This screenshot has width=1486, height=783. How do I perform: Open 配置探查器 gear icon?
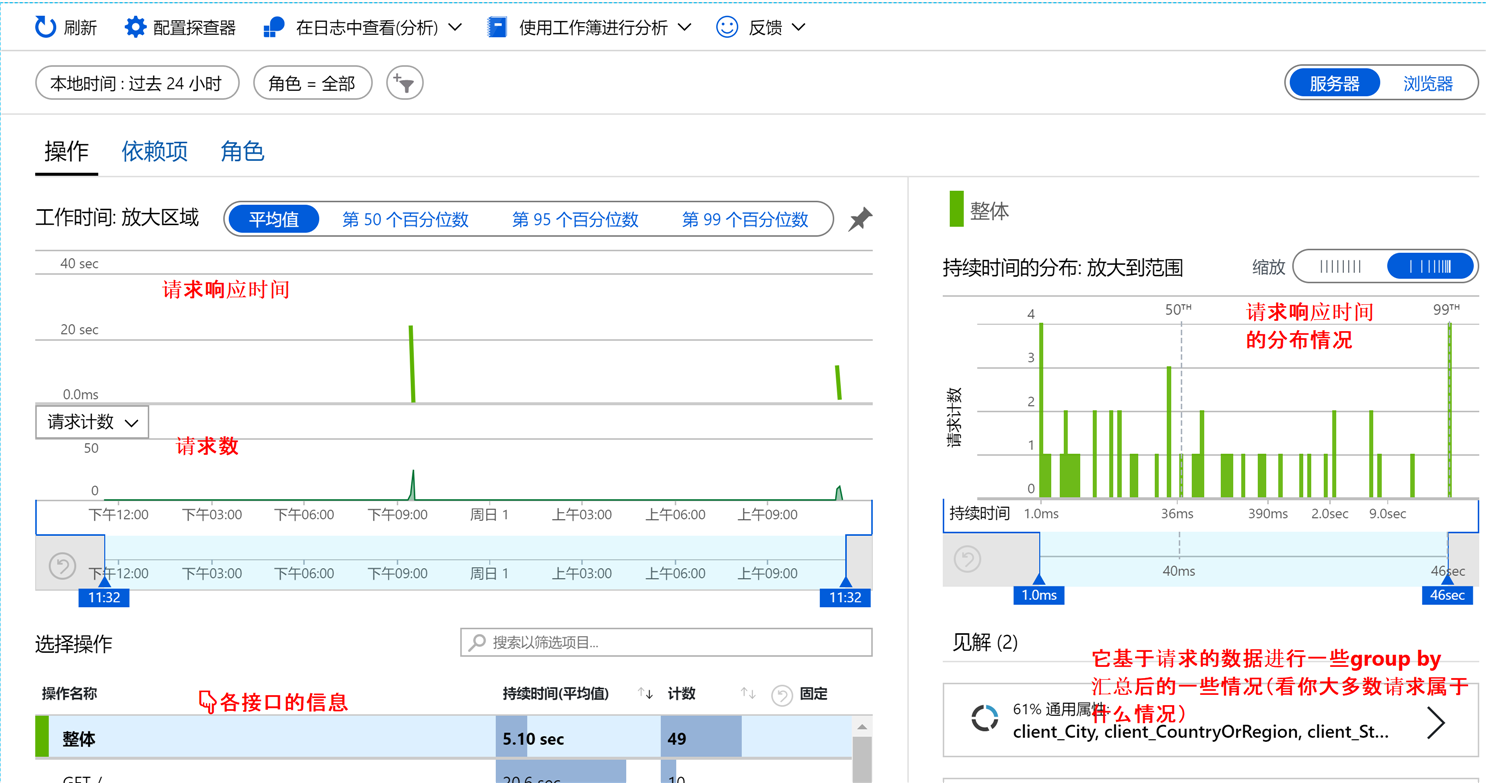[x=135, y=27]
